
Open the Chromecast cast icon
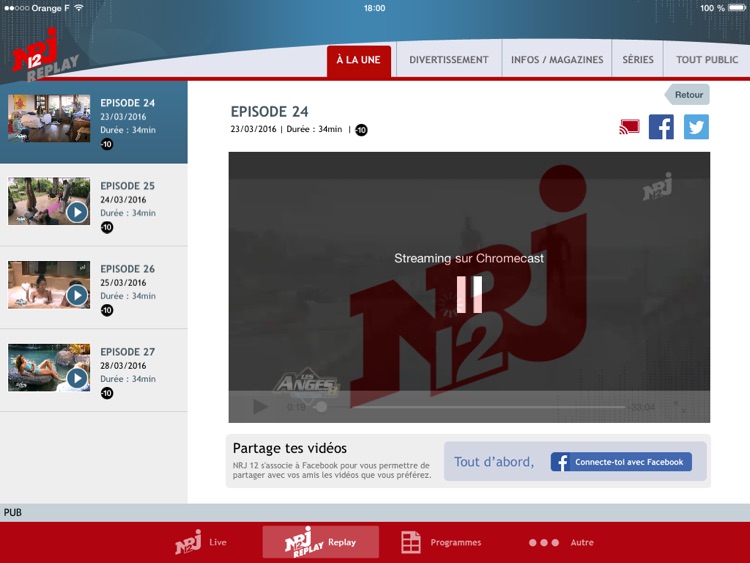point(629,127)
